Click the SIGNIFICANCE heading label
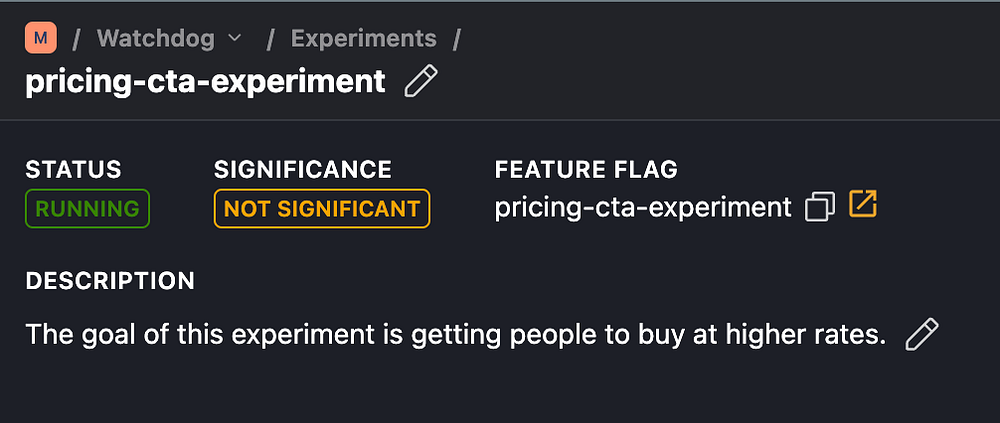 303,170
